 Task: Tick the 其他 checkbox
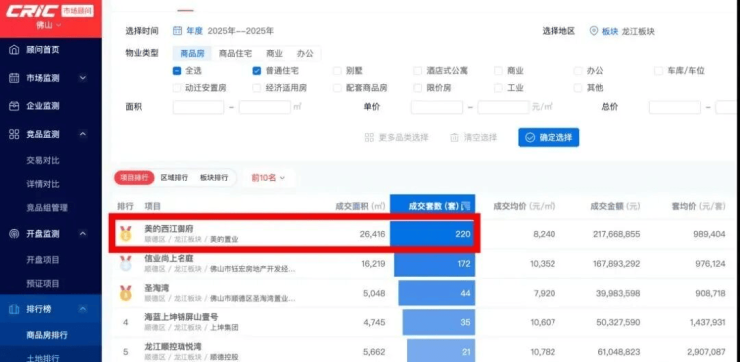coord(578,88)
